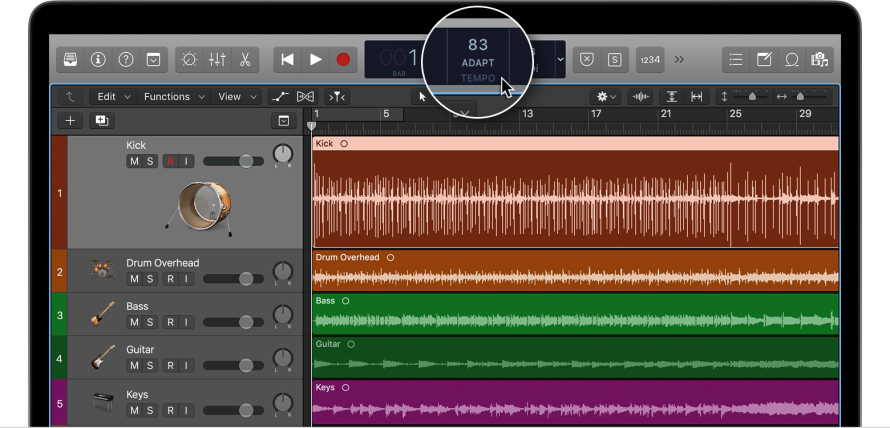The width and height of the screenshot is (890, 428).
Task: Click the Bass track pan knob
Action: [x=283, y=314]
